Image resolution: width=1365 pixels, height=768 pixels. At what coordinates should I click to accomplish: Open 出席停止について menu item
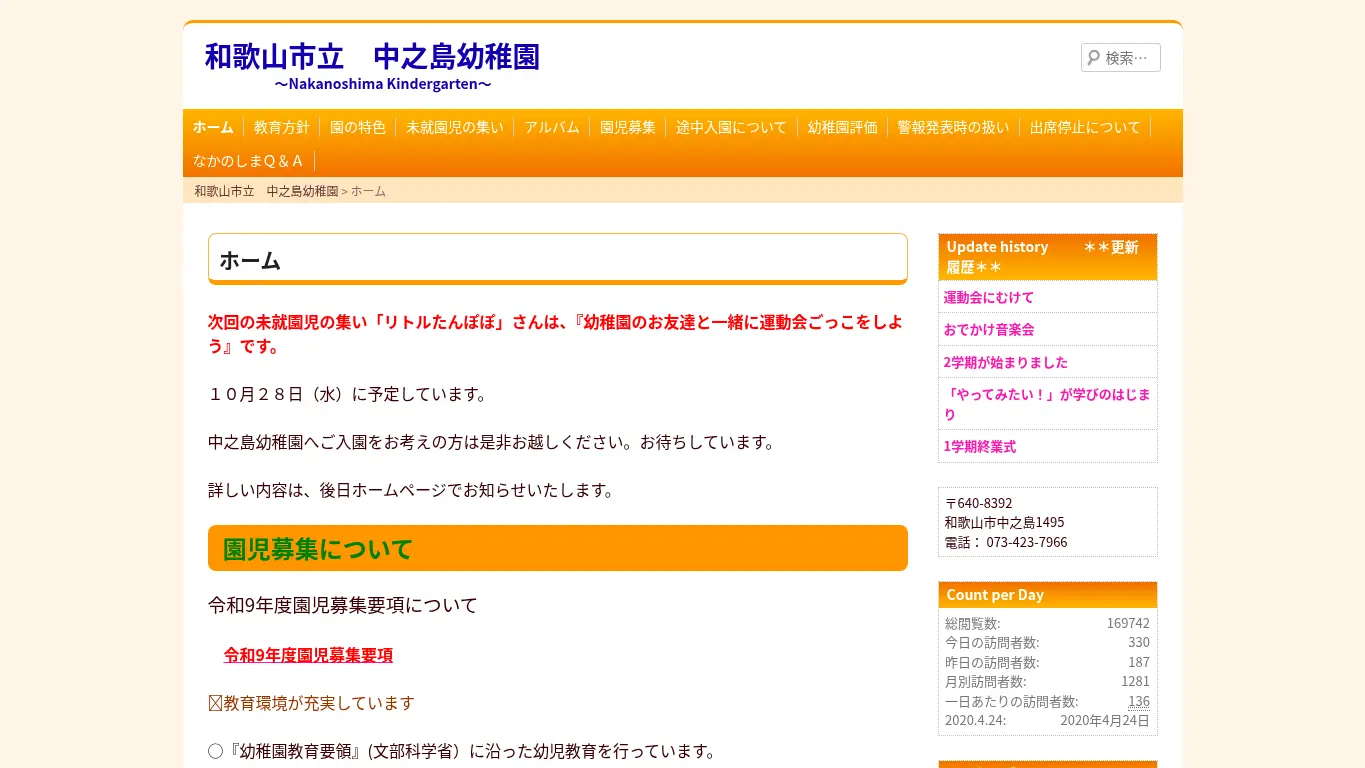coord(1085,127)
